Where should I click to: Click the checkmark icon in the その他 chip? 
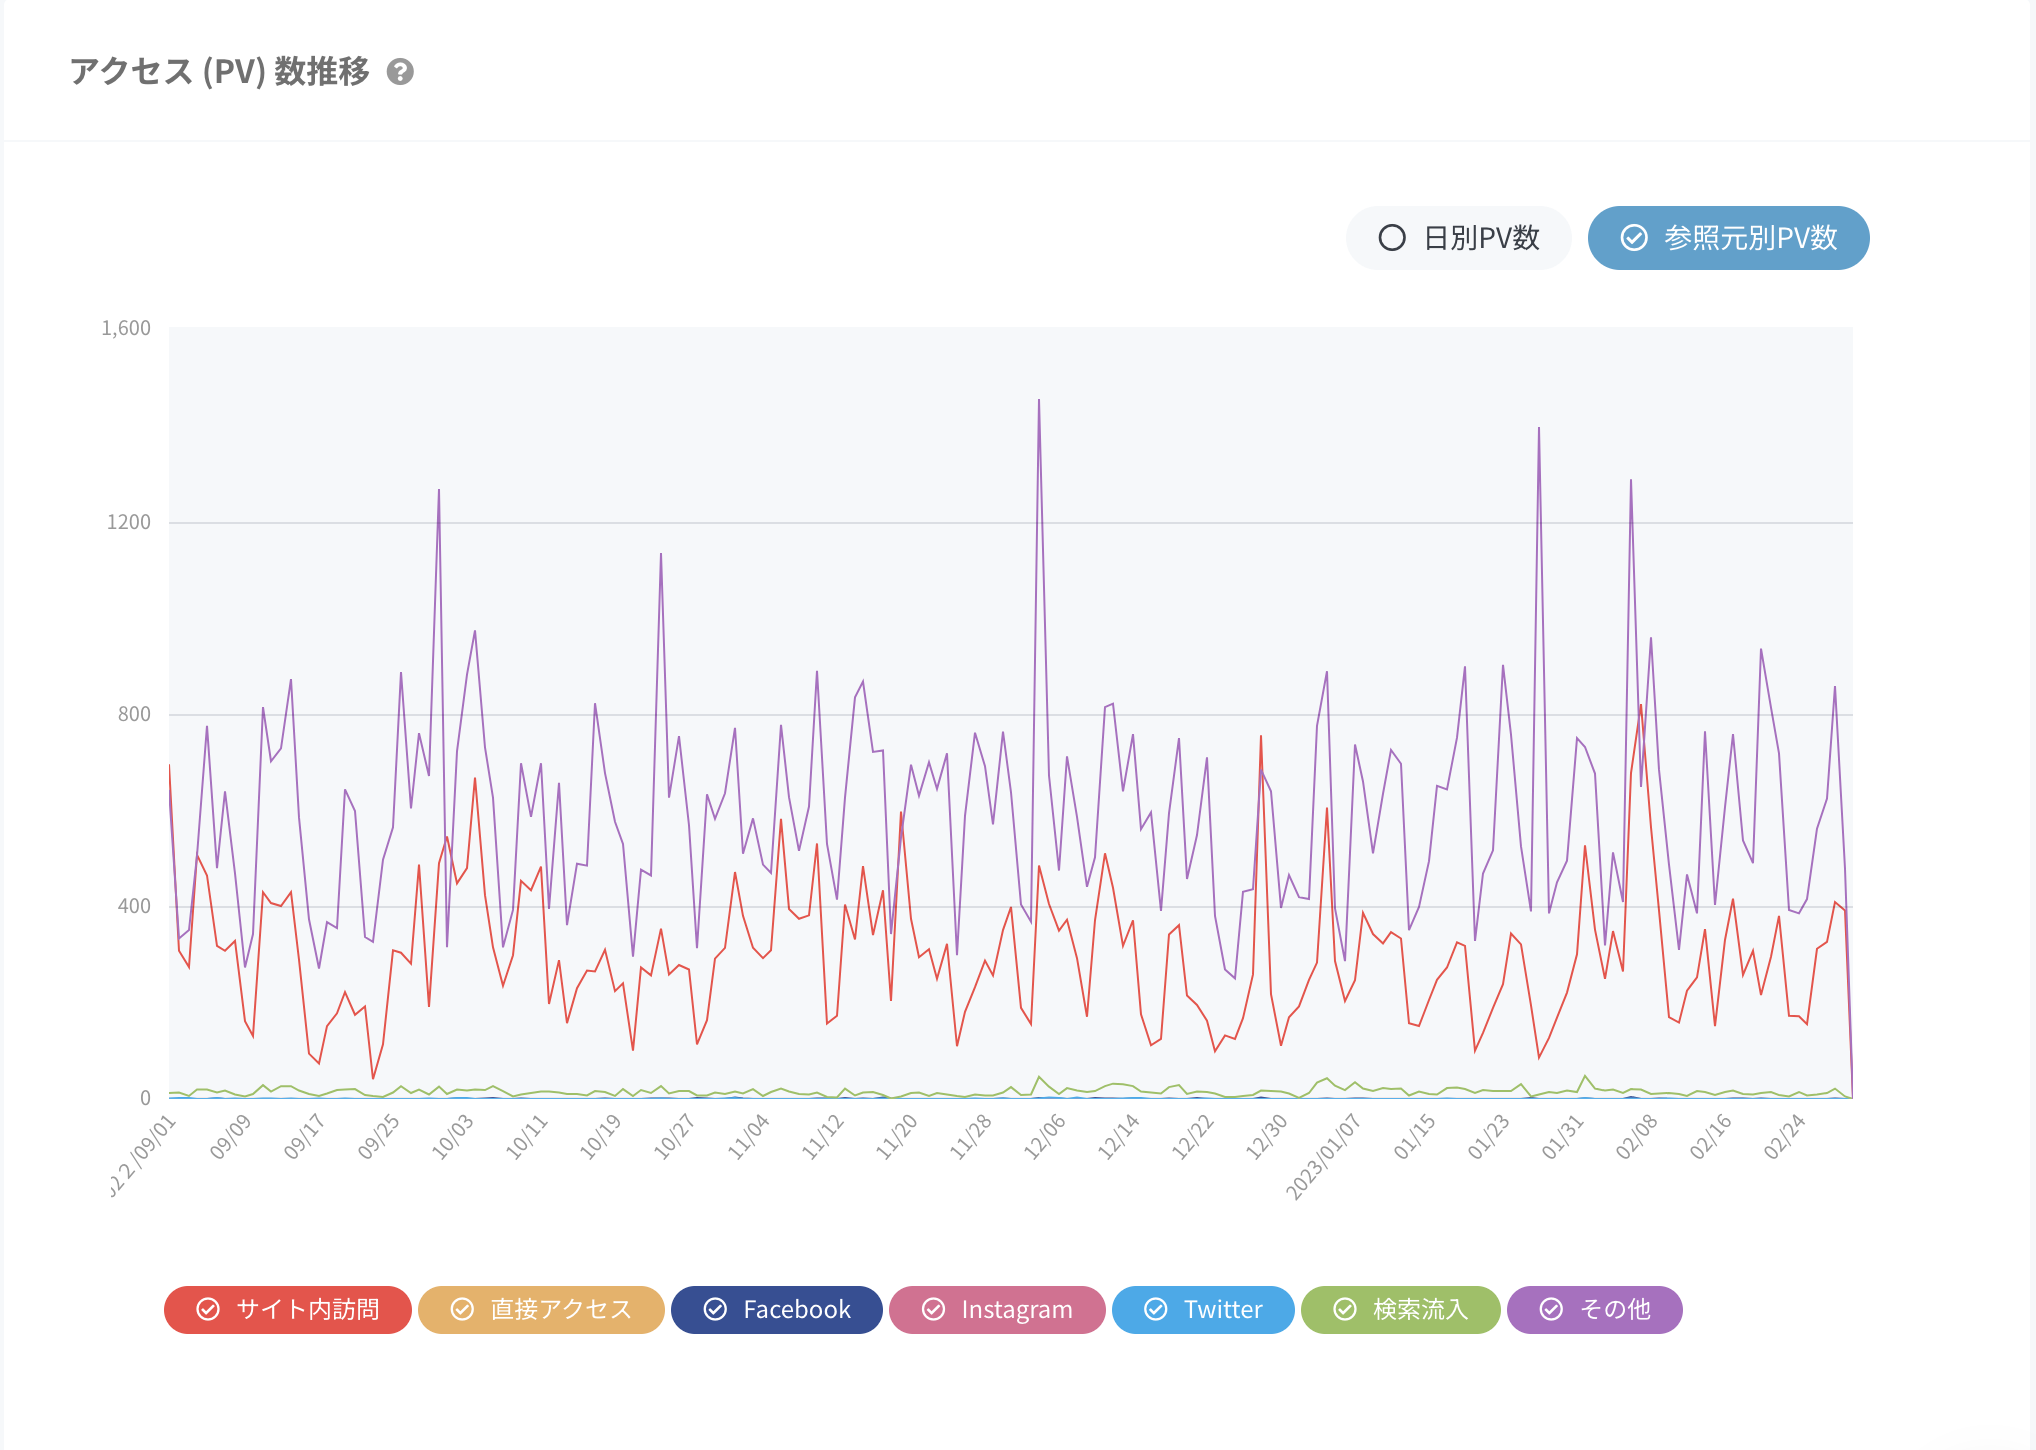point(1551,1310)
